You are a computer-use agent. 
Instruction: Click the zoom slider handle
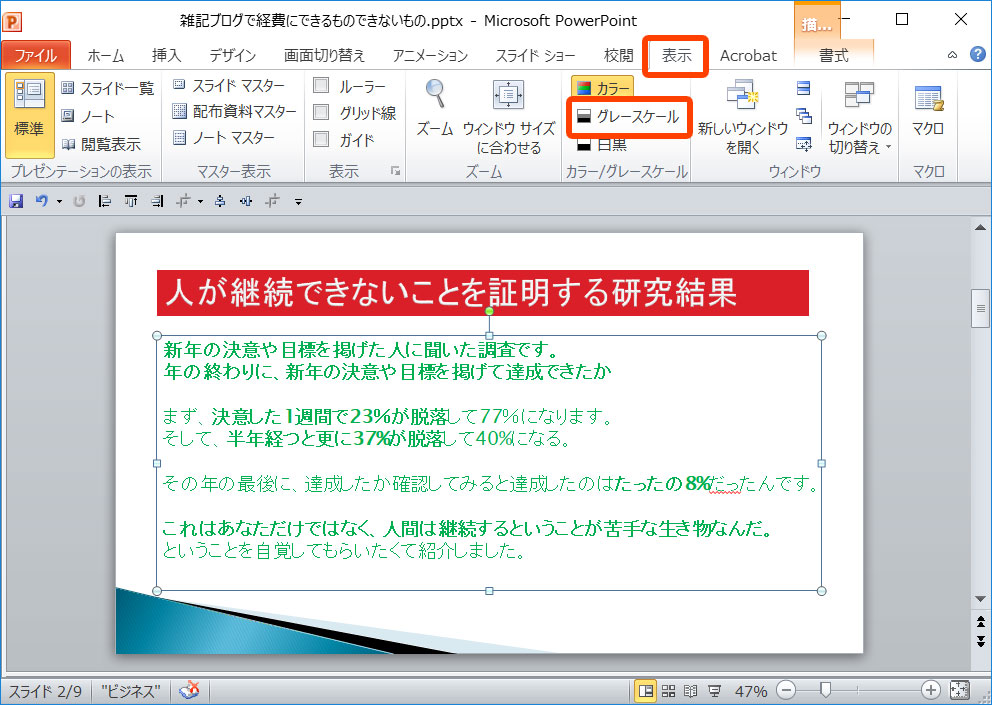pyautogui.click(x=825, y=691)
